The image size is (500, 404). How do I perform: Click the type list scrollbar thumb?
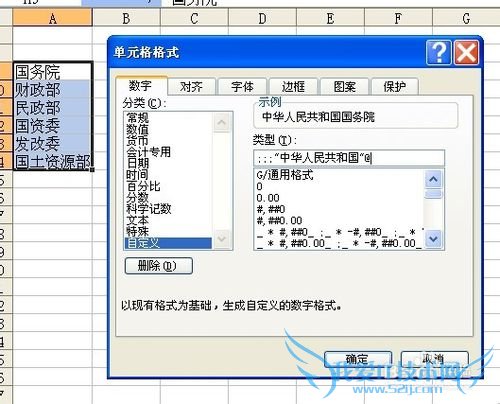pos(433,194)
